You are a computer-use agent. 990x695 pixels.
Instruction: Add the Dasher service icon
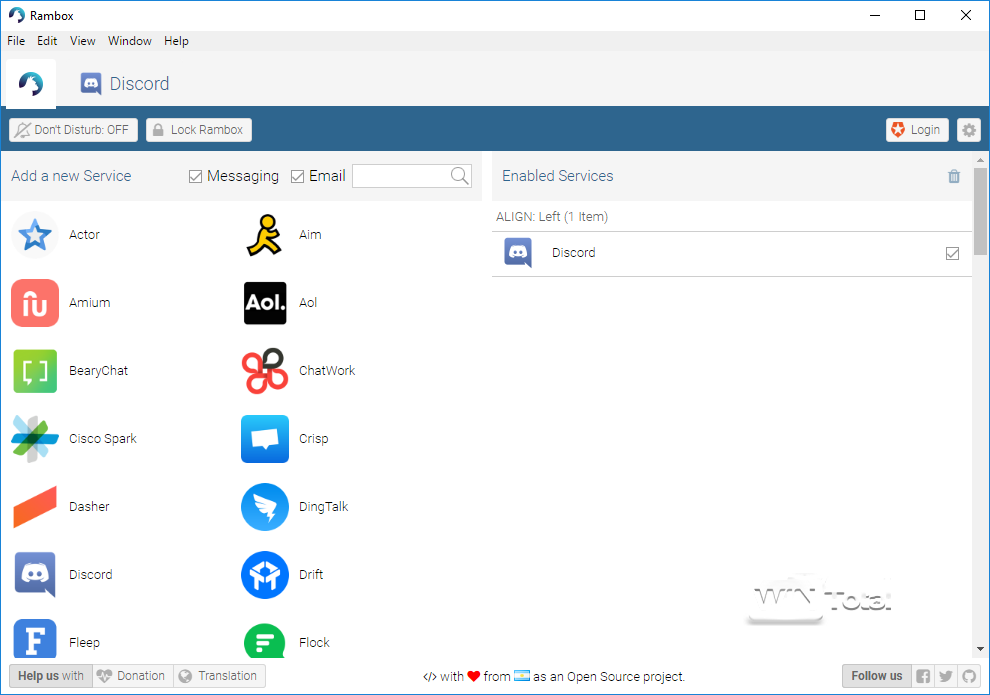[x=35, y=507]
